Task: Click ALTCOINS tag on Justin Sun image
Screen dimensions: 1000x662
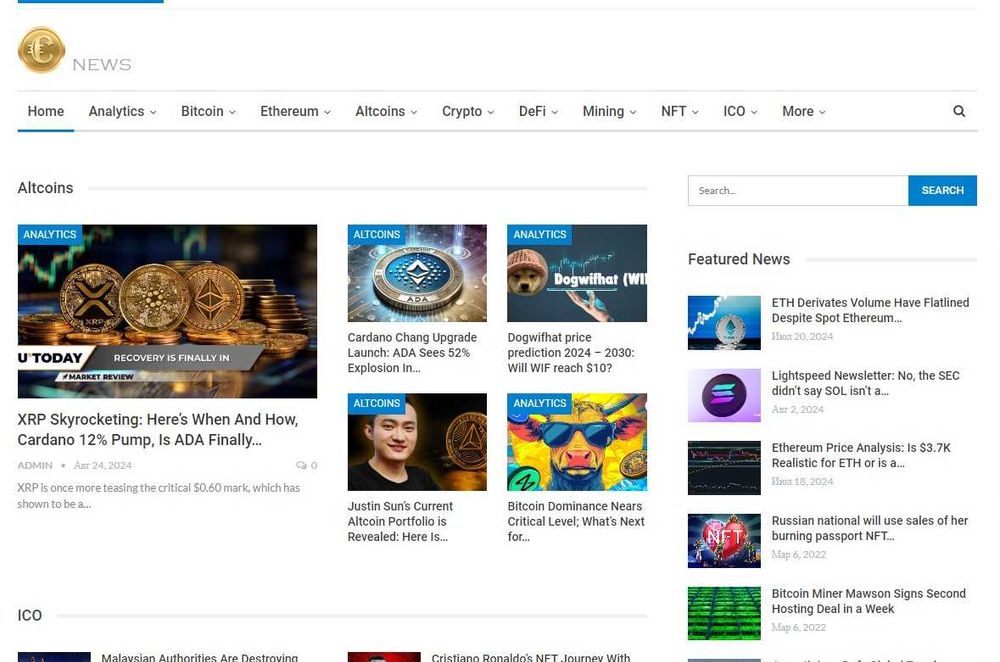Action: (377, 403)
